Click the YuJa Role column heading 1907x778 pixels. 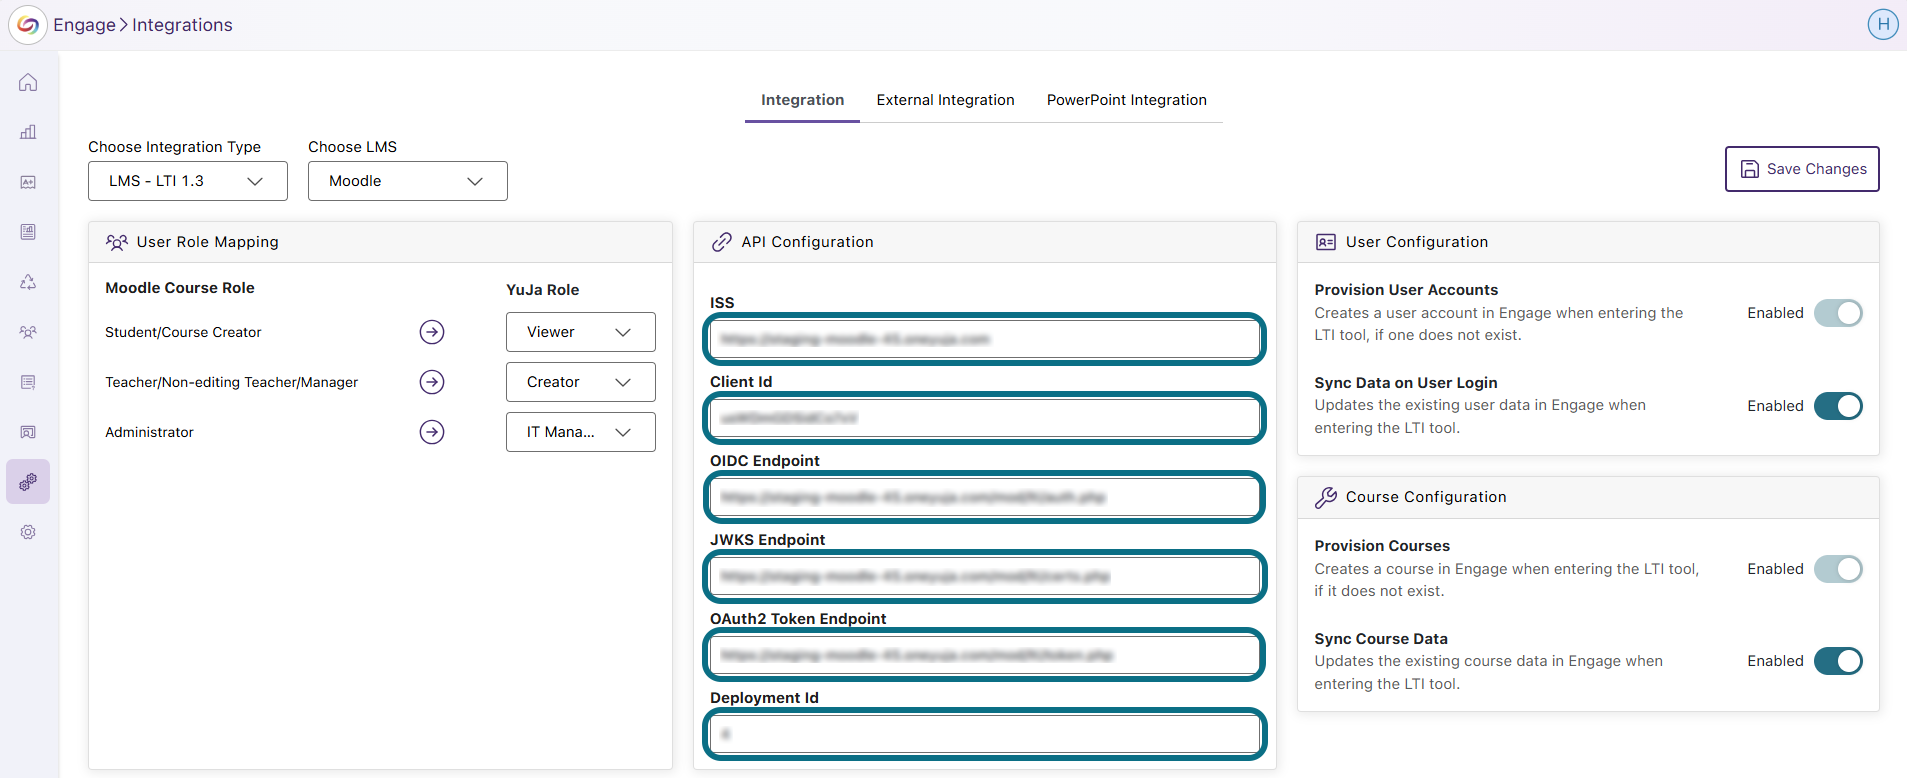coord(543,290)
